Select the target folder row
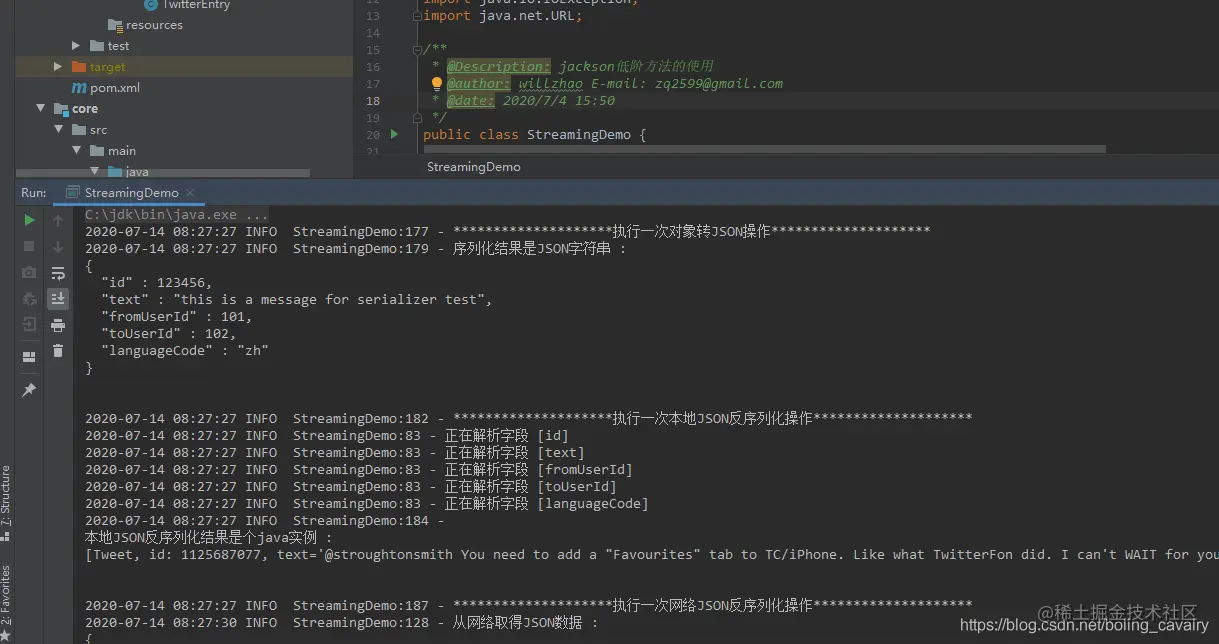 point(184,67)
